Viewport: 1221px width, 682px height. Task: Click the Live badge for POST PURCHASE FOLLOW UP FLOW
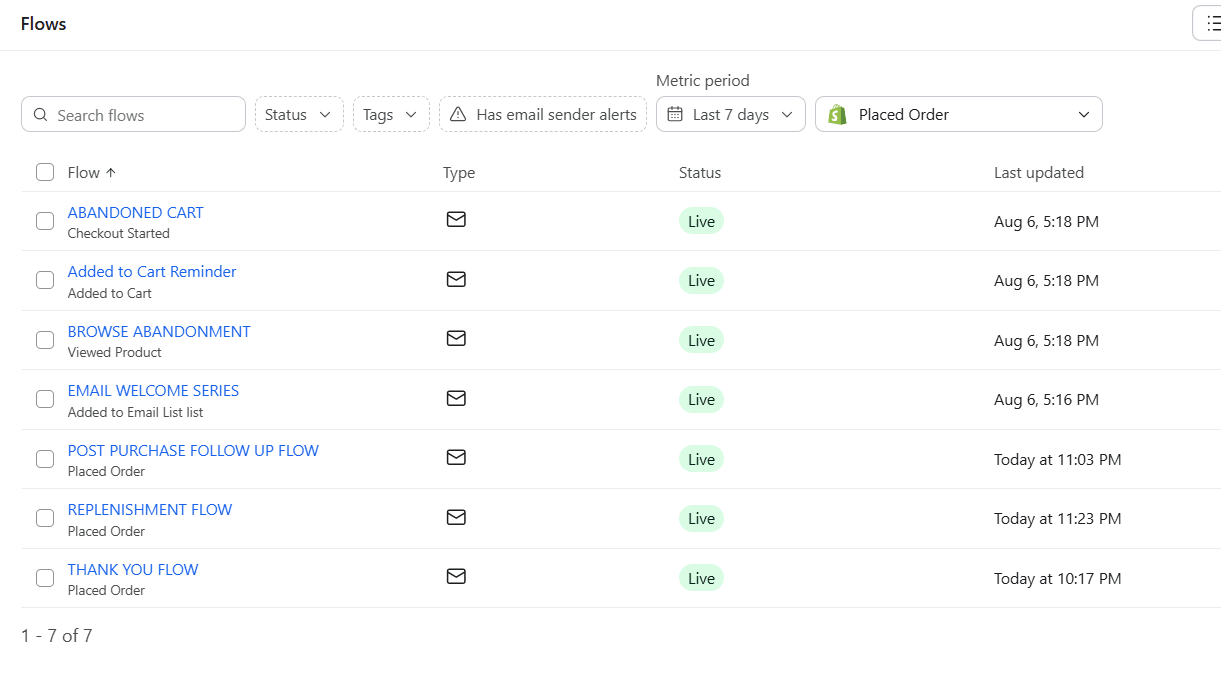click(x=701, y=459)
